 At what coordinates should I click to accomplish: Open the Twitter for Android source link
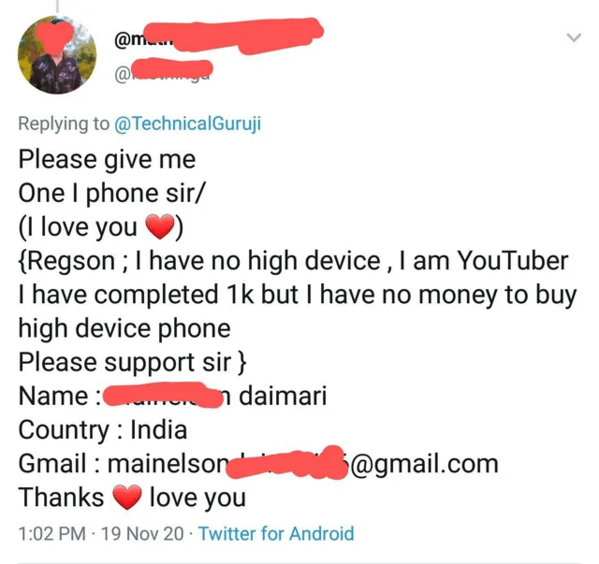coord(277,533)
